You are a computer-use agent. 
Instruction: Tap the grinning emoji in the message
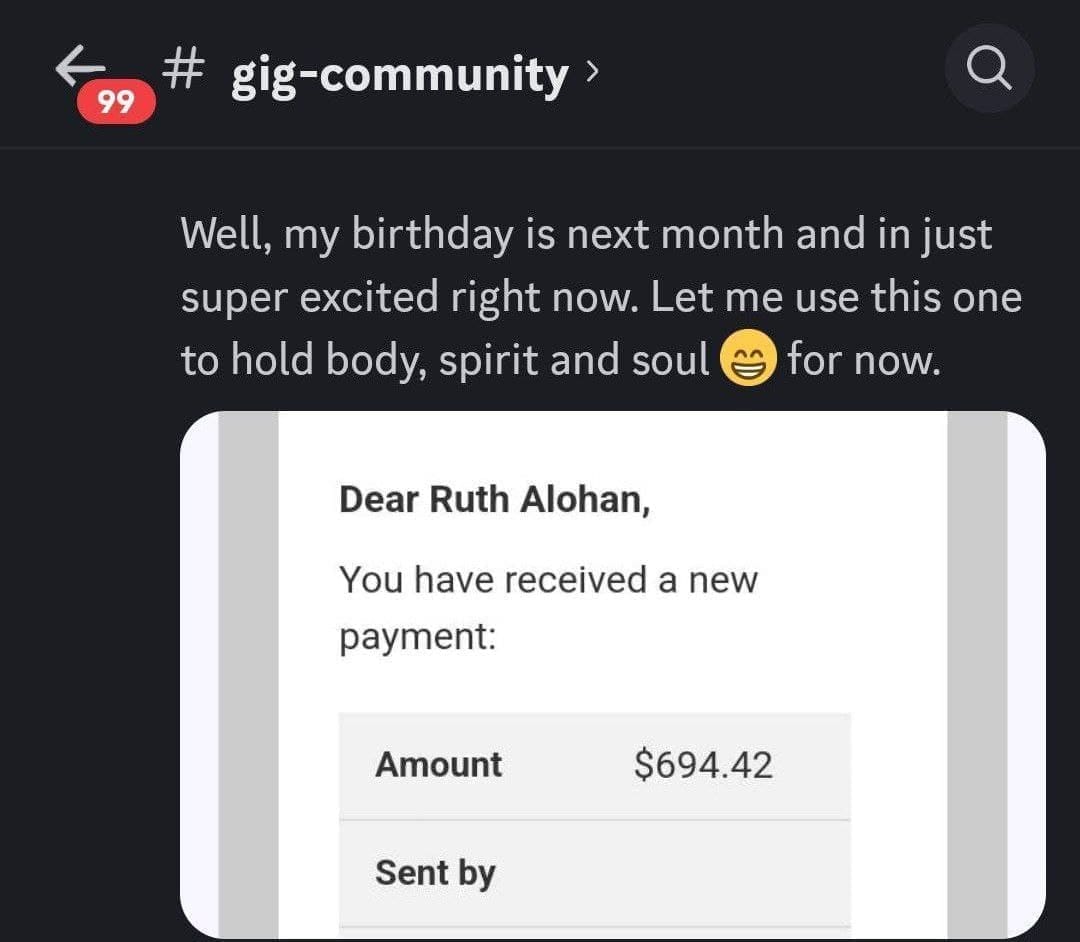pyautogui.click(x=748, y=357)
